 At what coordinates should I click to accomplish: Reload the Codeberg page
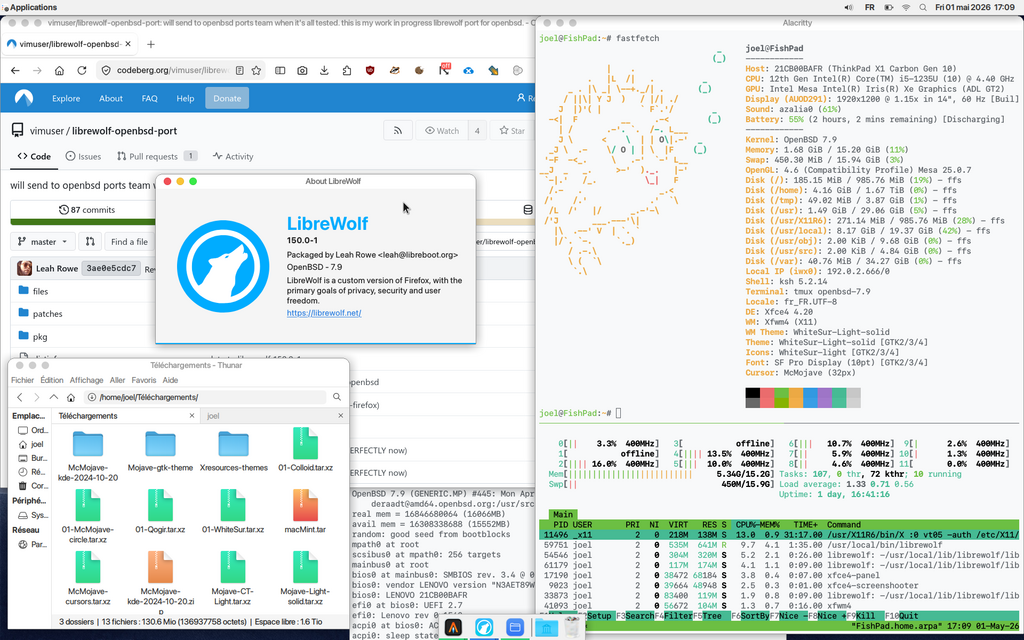pos(82,71)
